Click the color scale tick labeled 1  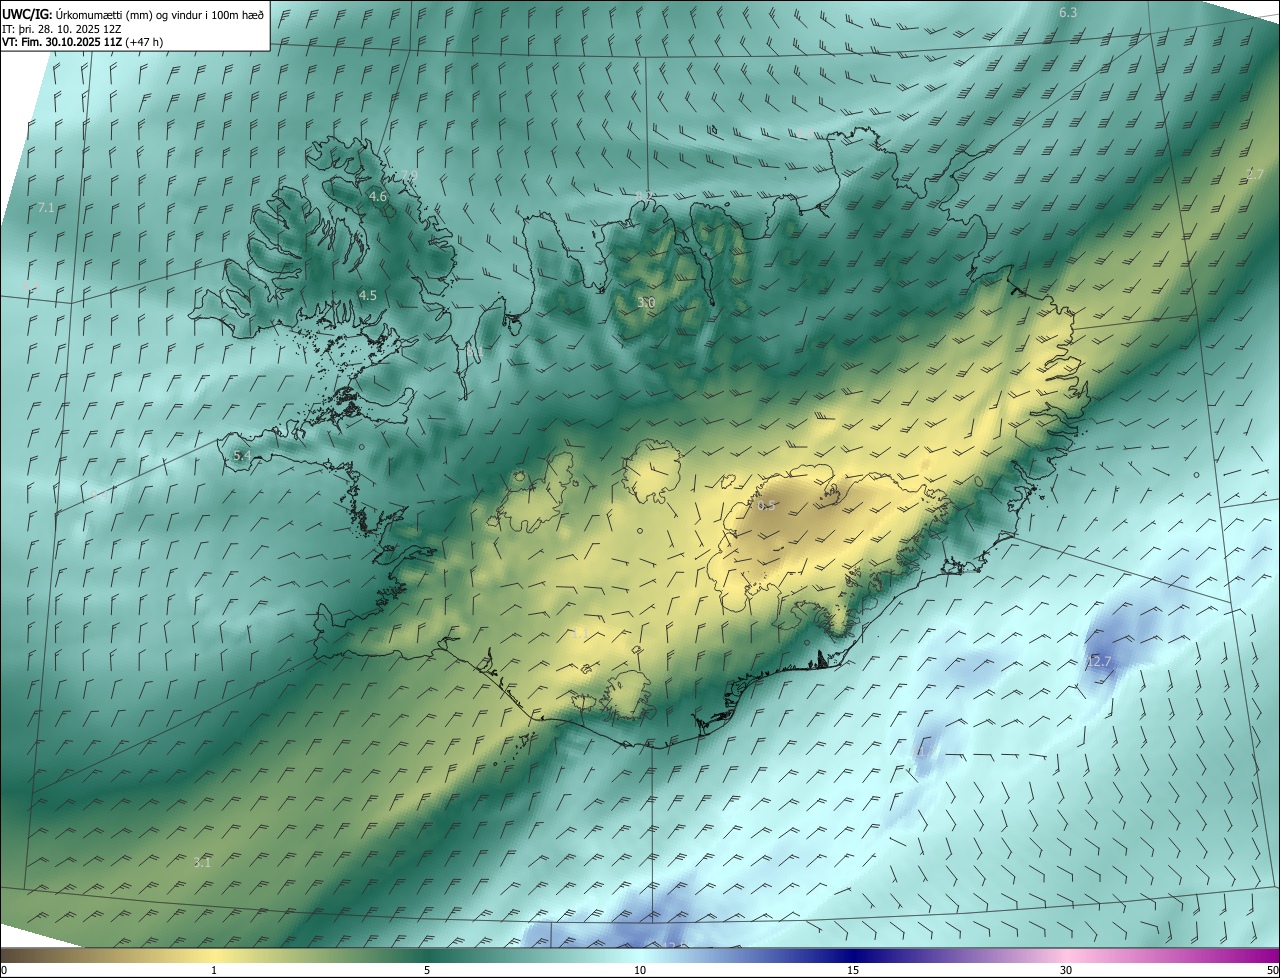[x=214, y=971]
